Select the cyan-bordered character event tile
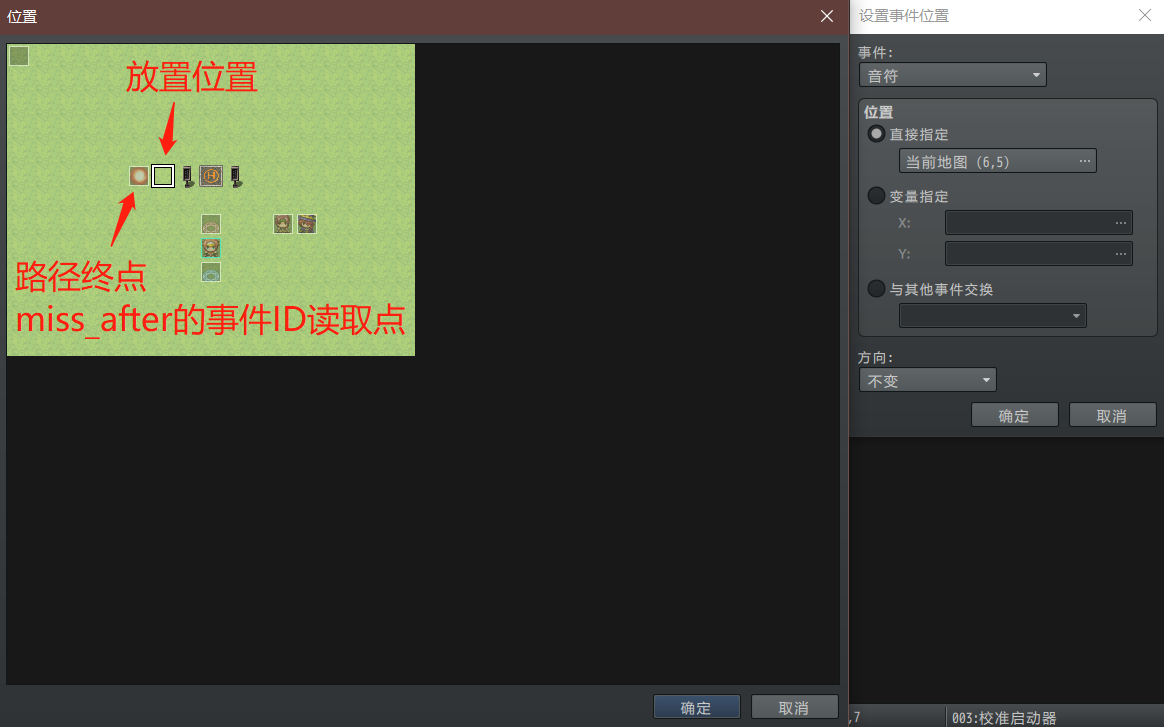The width and height of the screenshot is (1164, 727). point(211,248)
